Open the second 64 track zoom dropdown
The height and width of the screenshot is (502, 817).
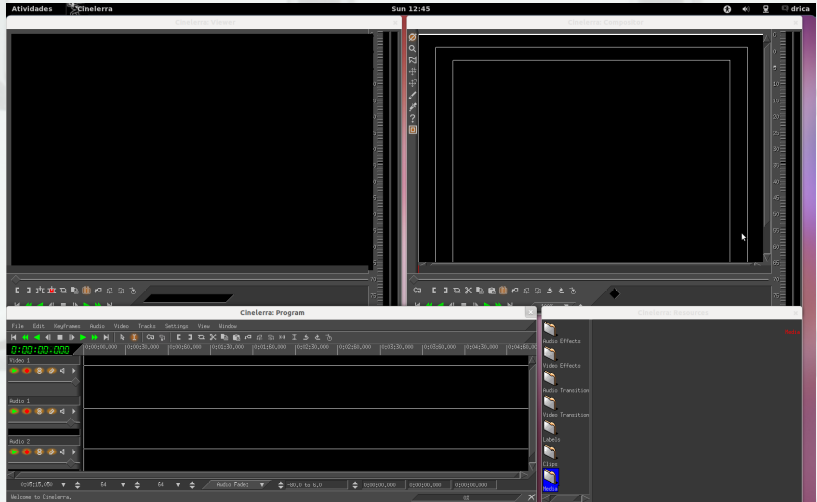point(178,485)
